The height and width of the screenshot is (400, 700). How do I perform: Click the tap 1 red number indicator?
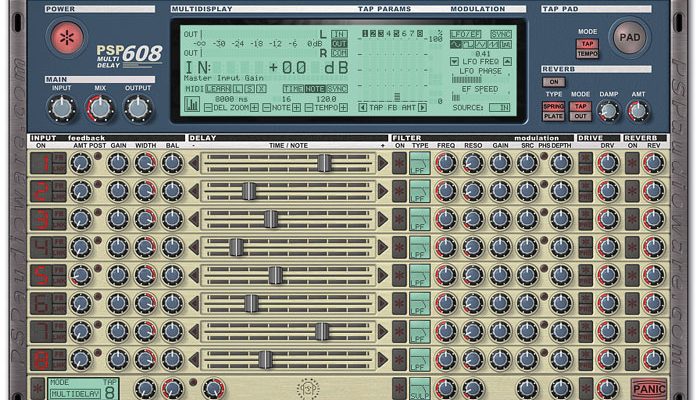[43, 163]
